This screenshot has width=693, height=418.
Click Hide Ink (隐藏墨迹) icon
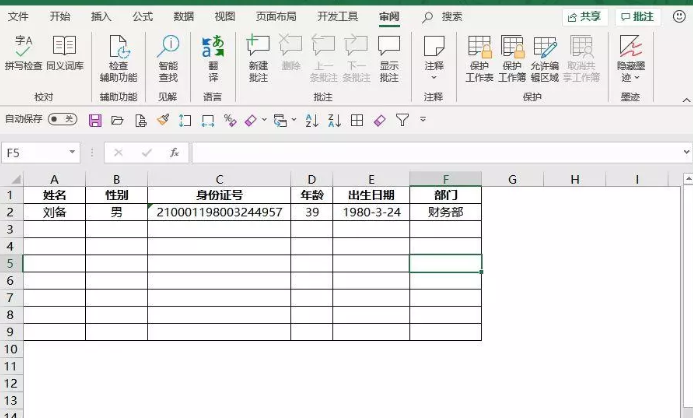[631, 46]
